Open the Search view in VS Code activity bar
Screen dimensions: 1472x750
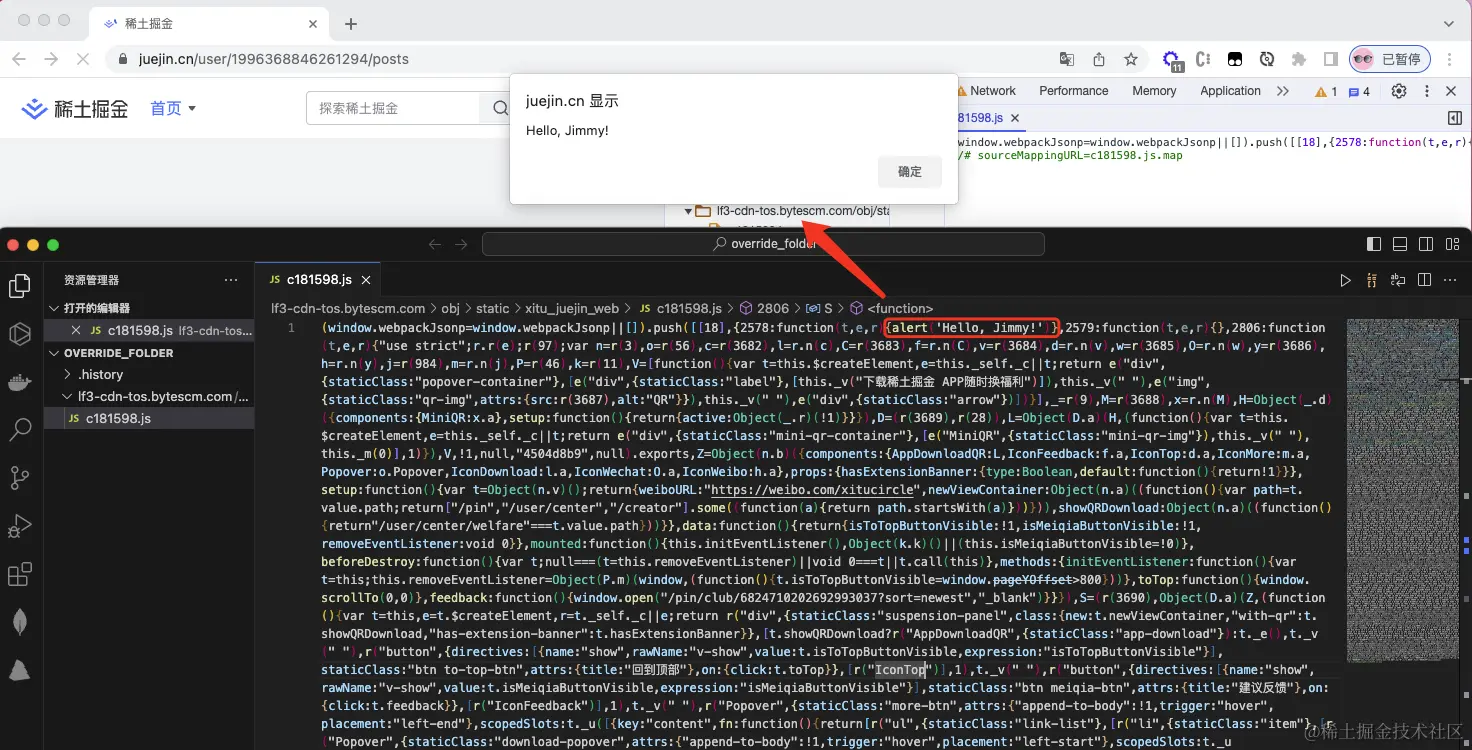[x=20, y=430]
